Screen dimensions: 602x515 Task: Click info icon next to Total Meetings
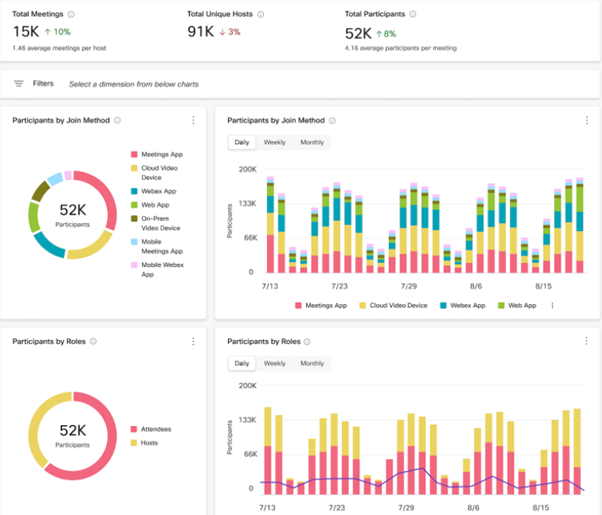(71, 15)
